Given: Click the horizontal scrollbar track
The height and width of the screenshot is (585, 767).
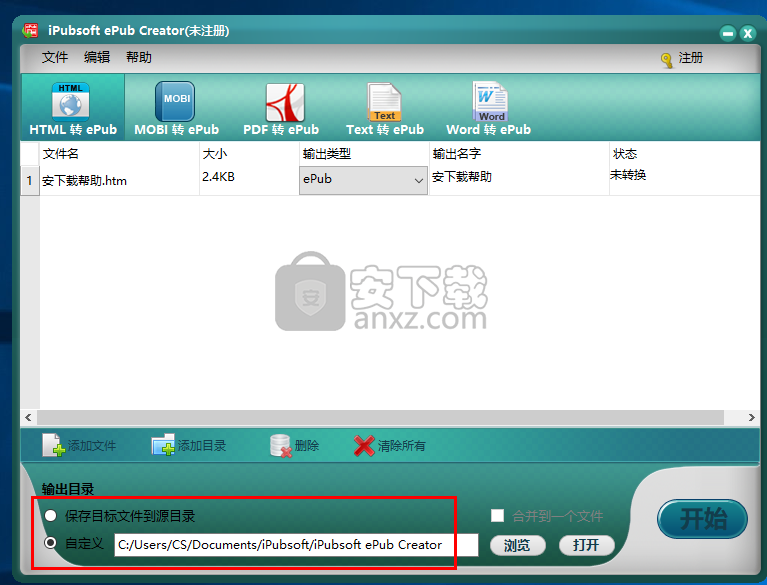Looking at the screenshot, I should pyautogui.click(x=381, y=417).
